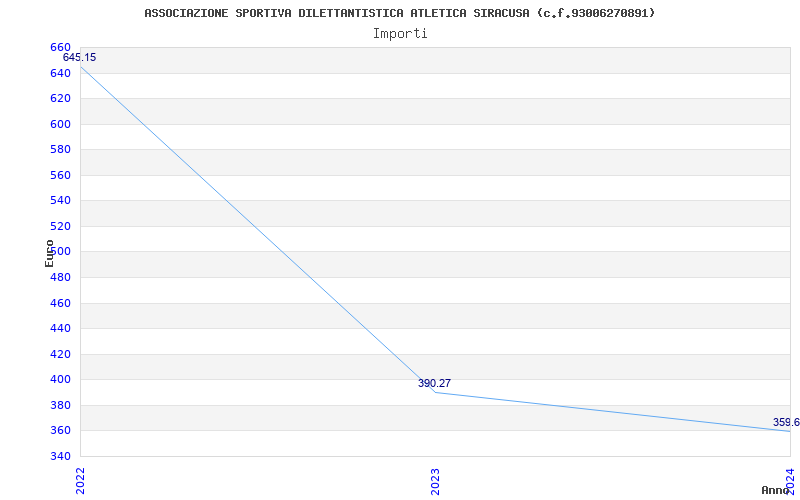
Task: Select the Anno x-axis title
Action: click(775, 490)
